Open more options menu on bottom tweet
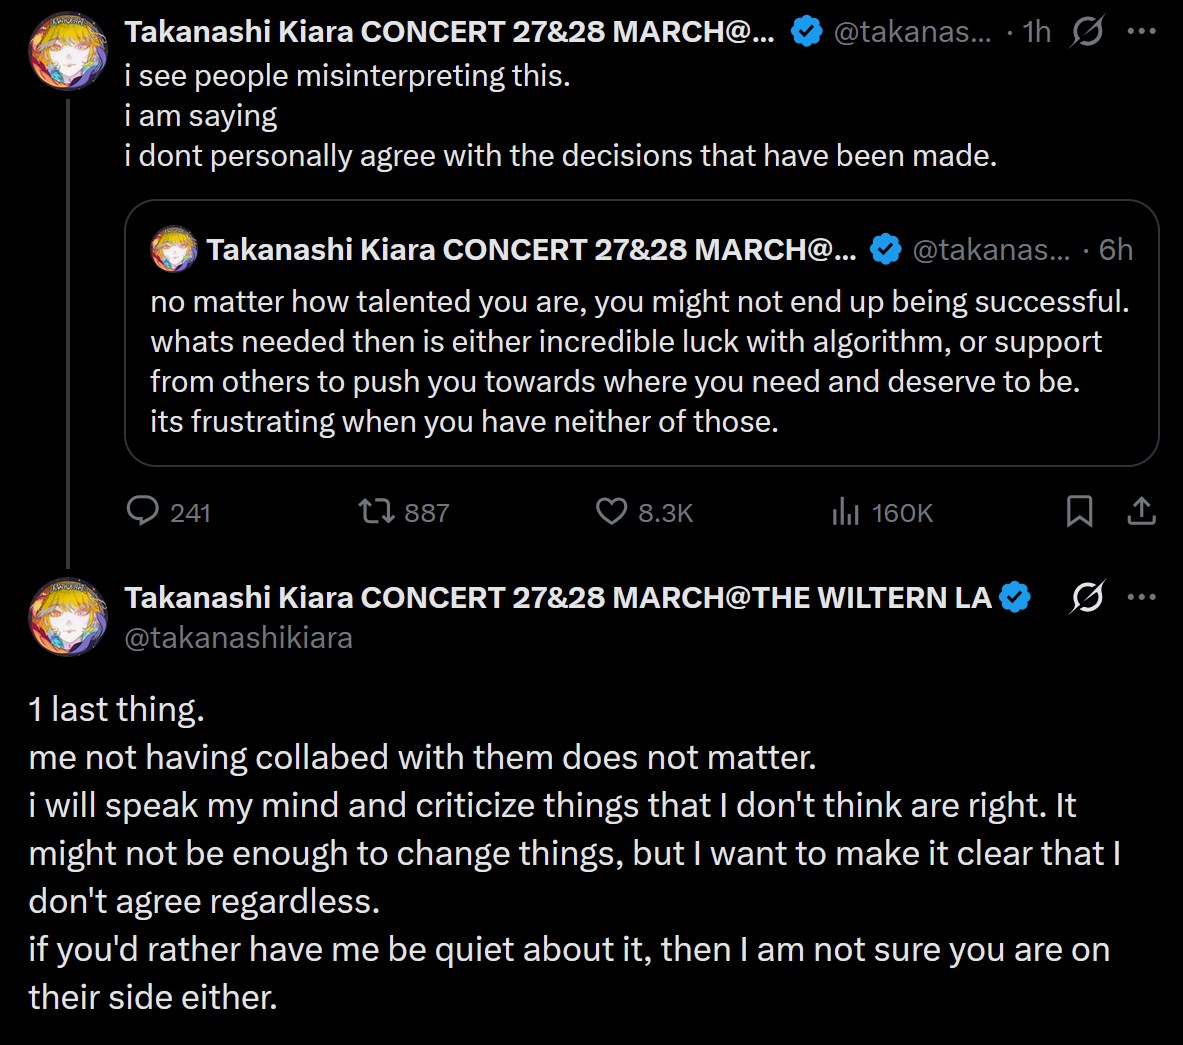1183x1045 pixels. pos(1141,598)
